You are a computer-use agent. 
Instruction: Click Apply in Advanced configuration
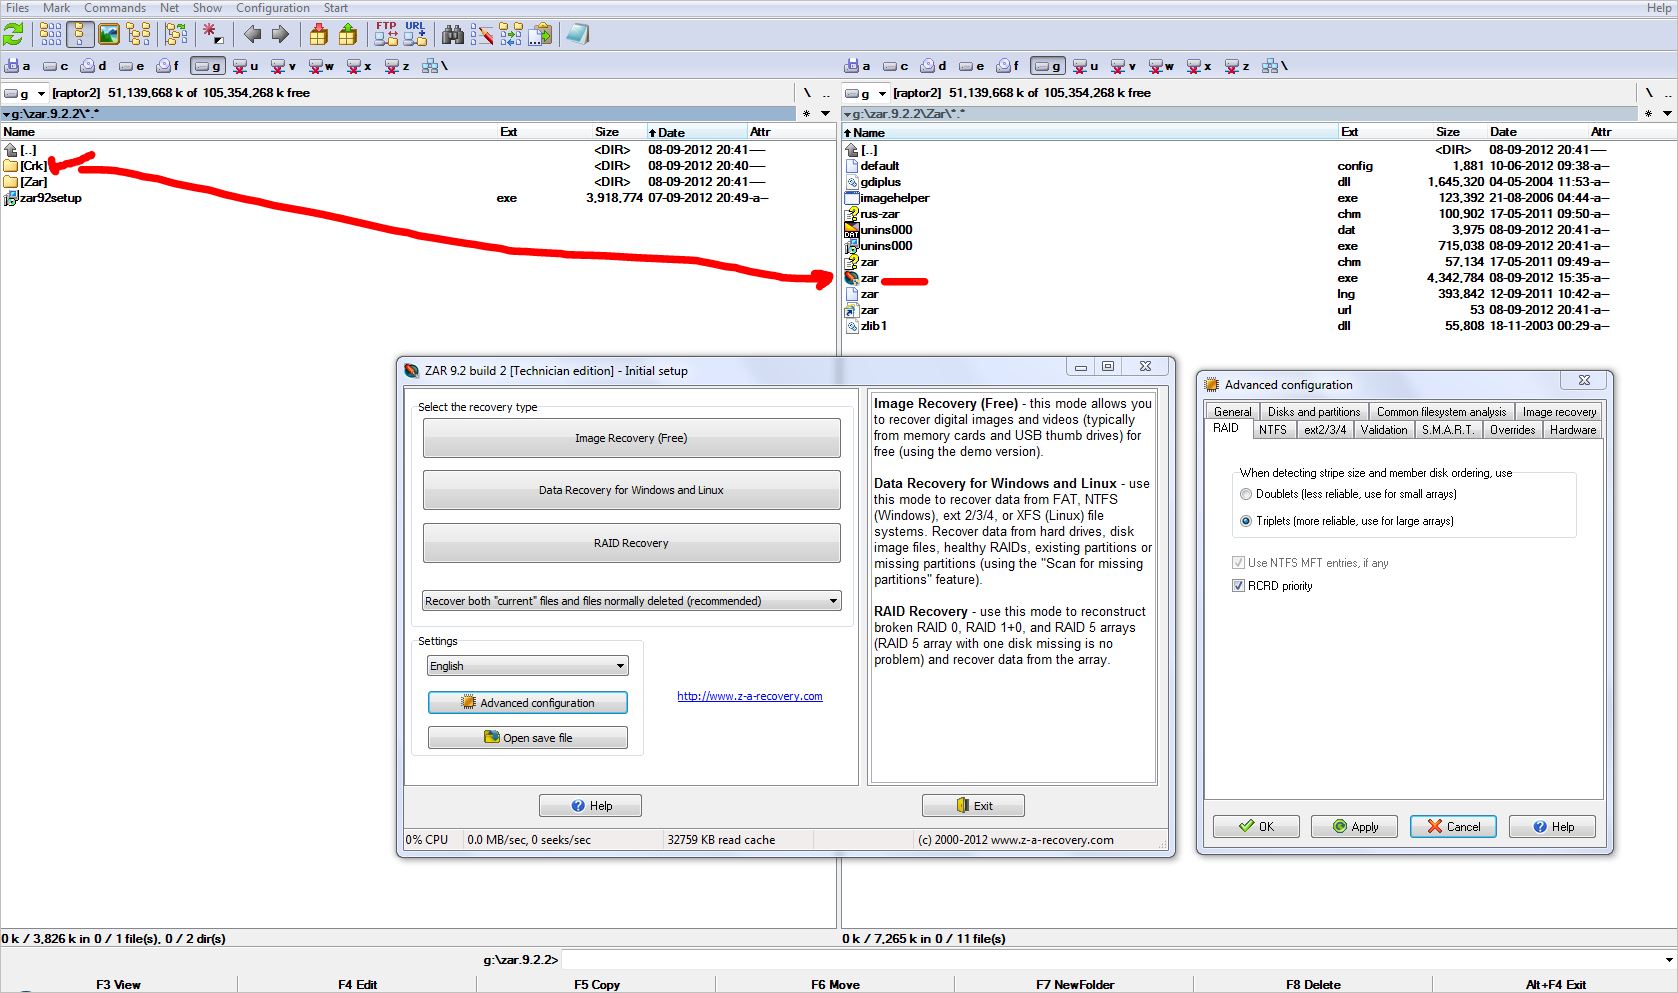1355,827
